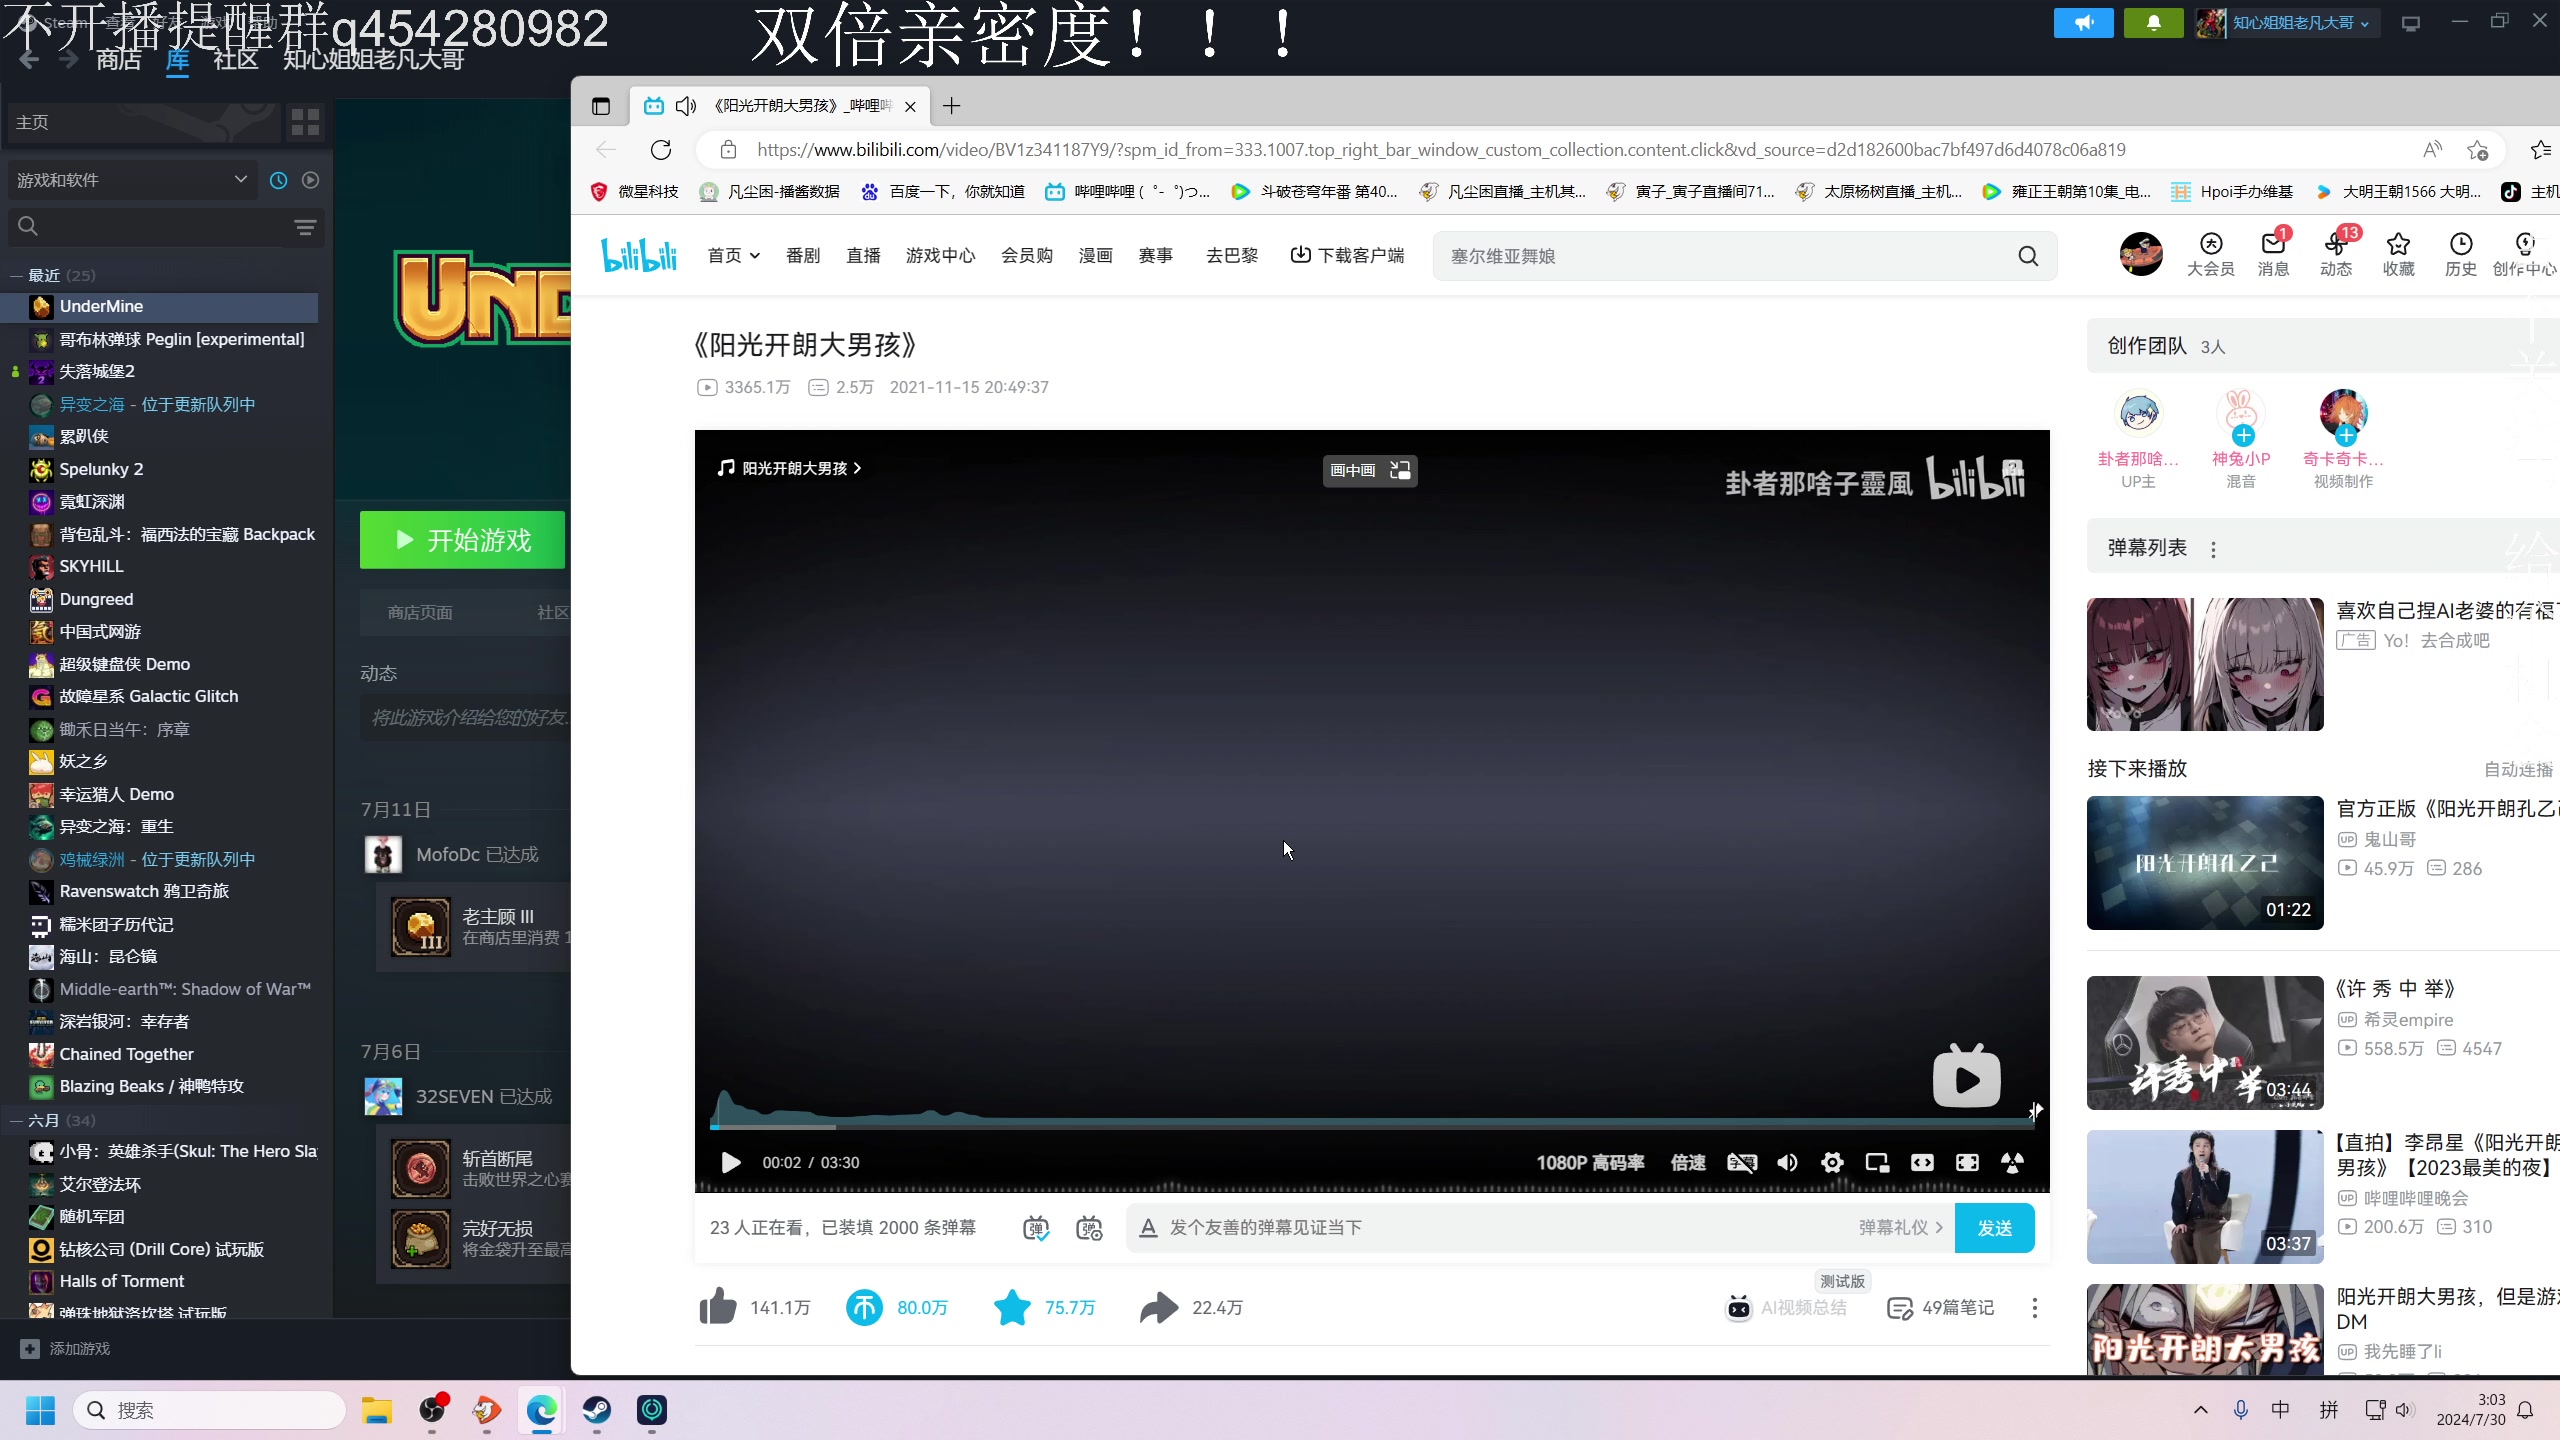The image size is (2560, 1440).
Task: Open 阳光开朗大男孩 music link in player
Action: [789, 468]
